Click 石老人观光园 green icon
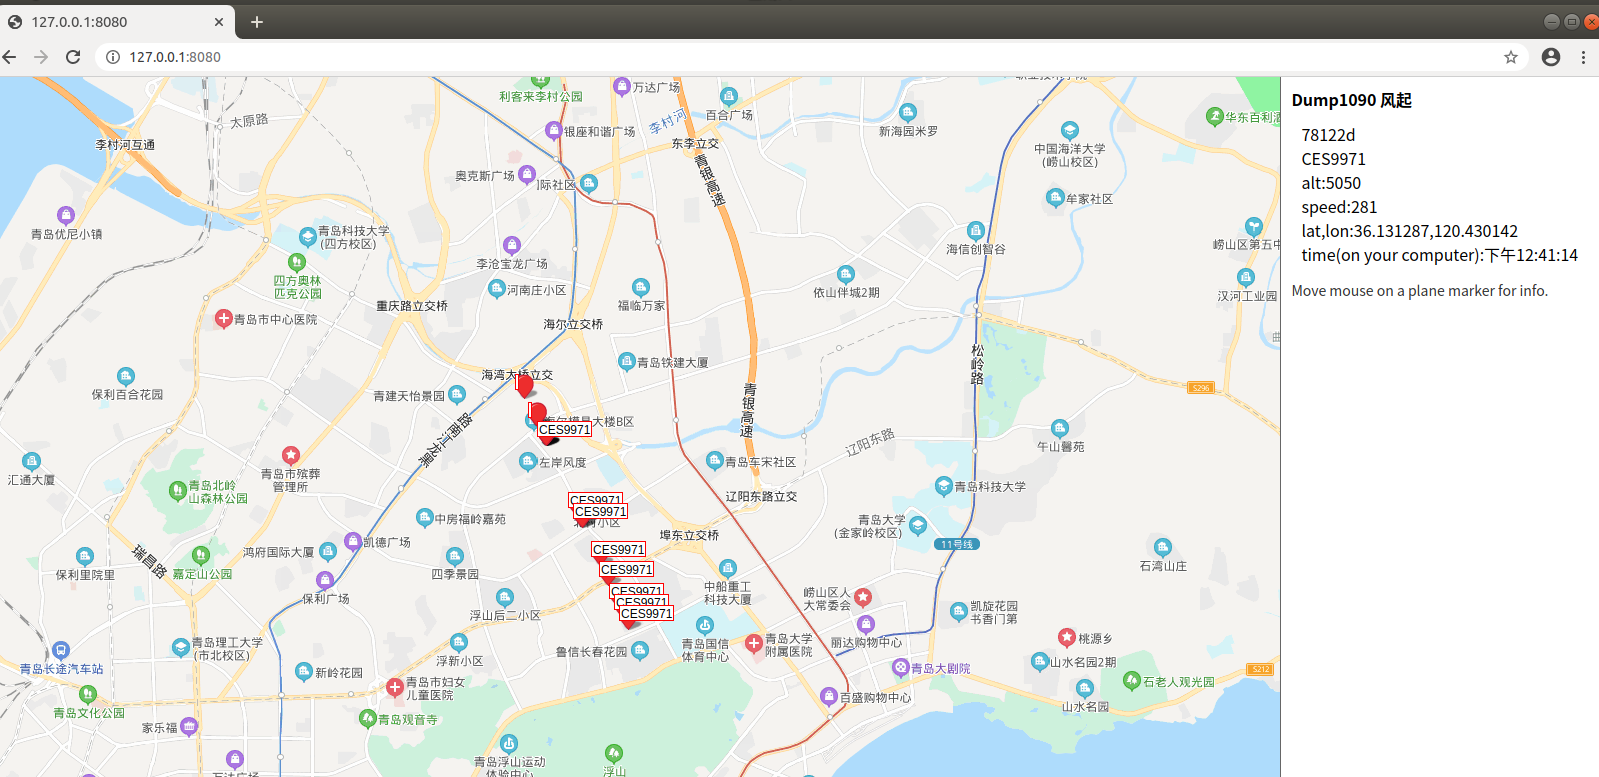1599x777 pixels. click(1132, 680)
